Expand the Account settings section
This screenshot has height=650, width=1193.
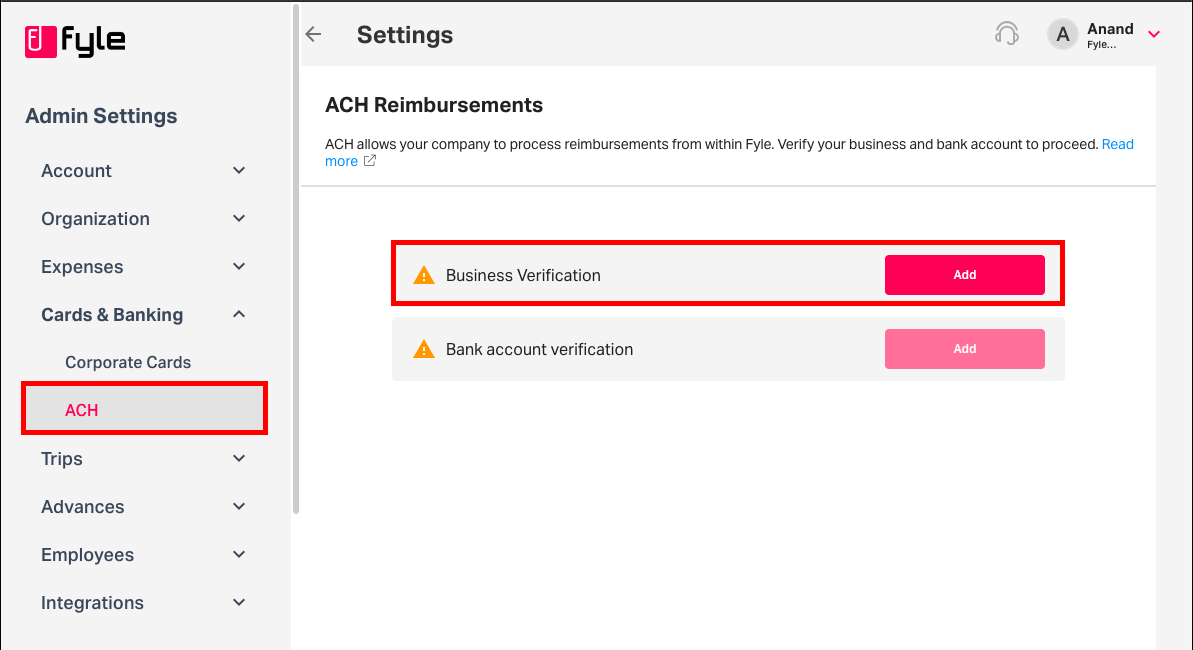[x=239, y=171]
